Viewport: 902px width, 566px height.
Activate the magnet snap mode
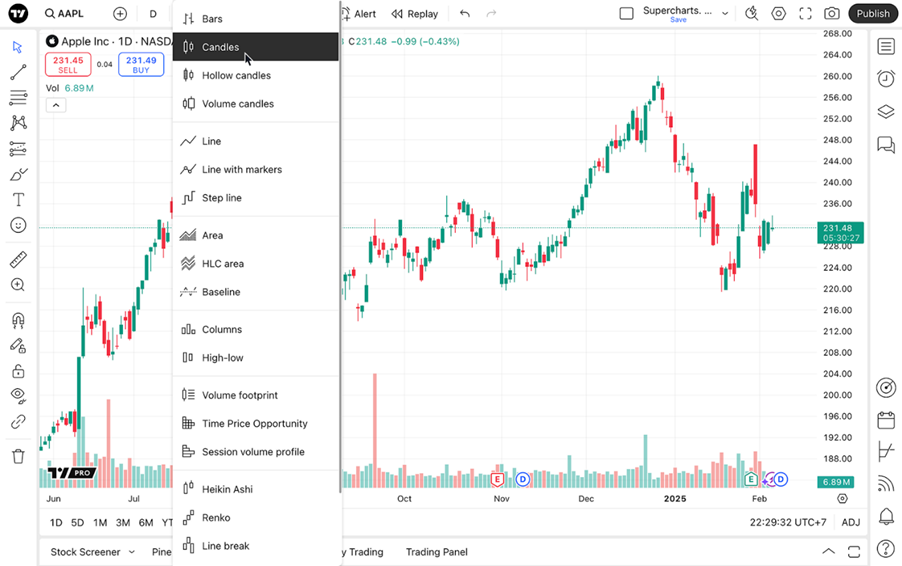tap(18, 320)
